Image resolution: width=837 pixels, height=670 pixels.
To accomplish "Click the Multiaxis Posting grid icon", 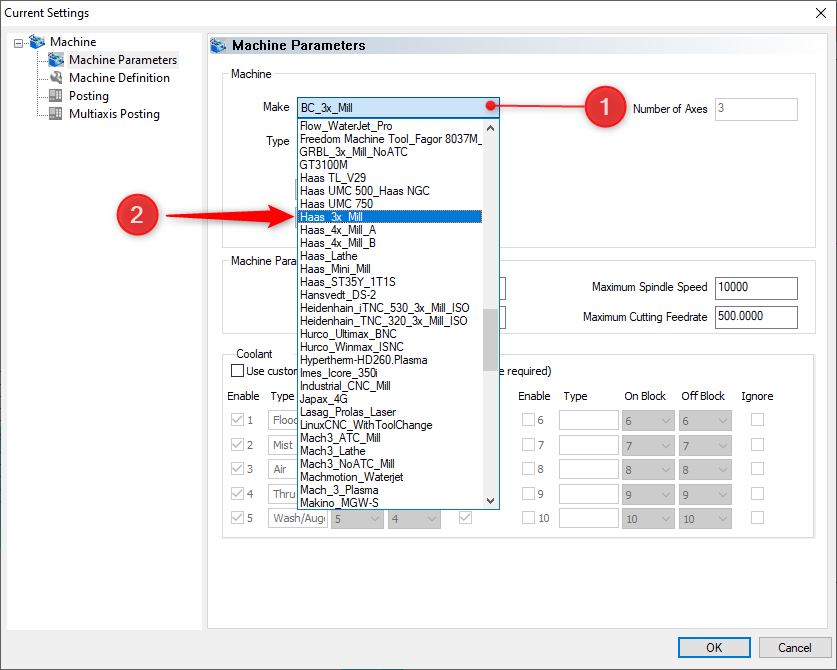I will click(x=56, y=114).
